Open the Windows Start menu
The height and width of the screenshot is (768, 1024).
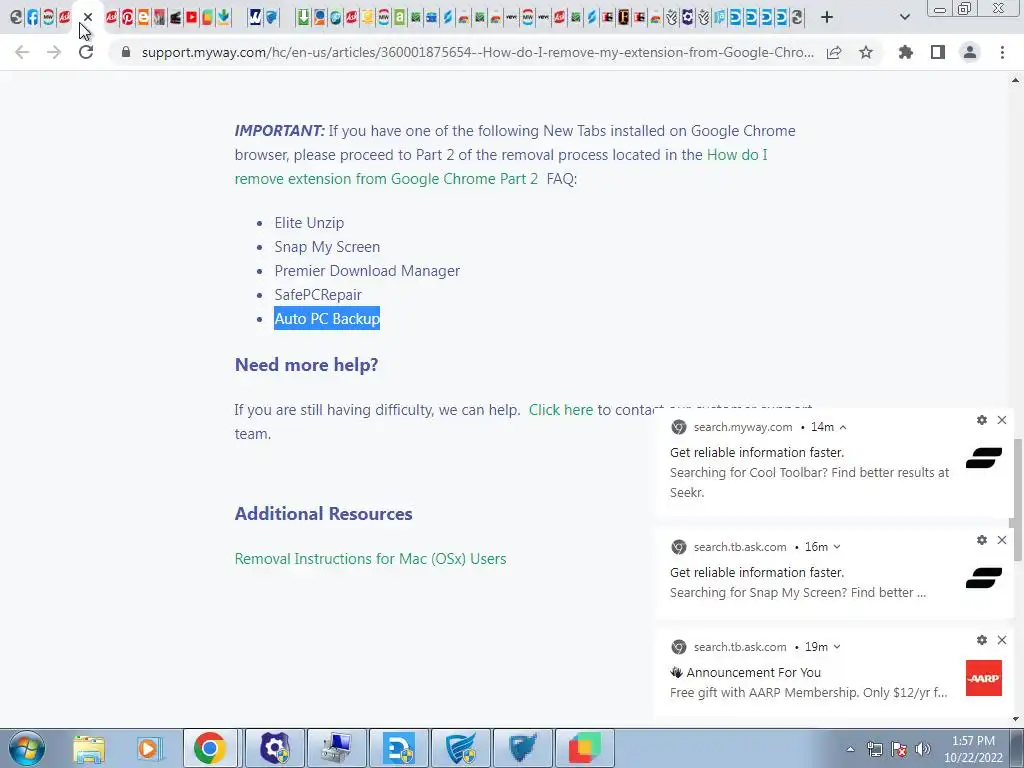26,748
